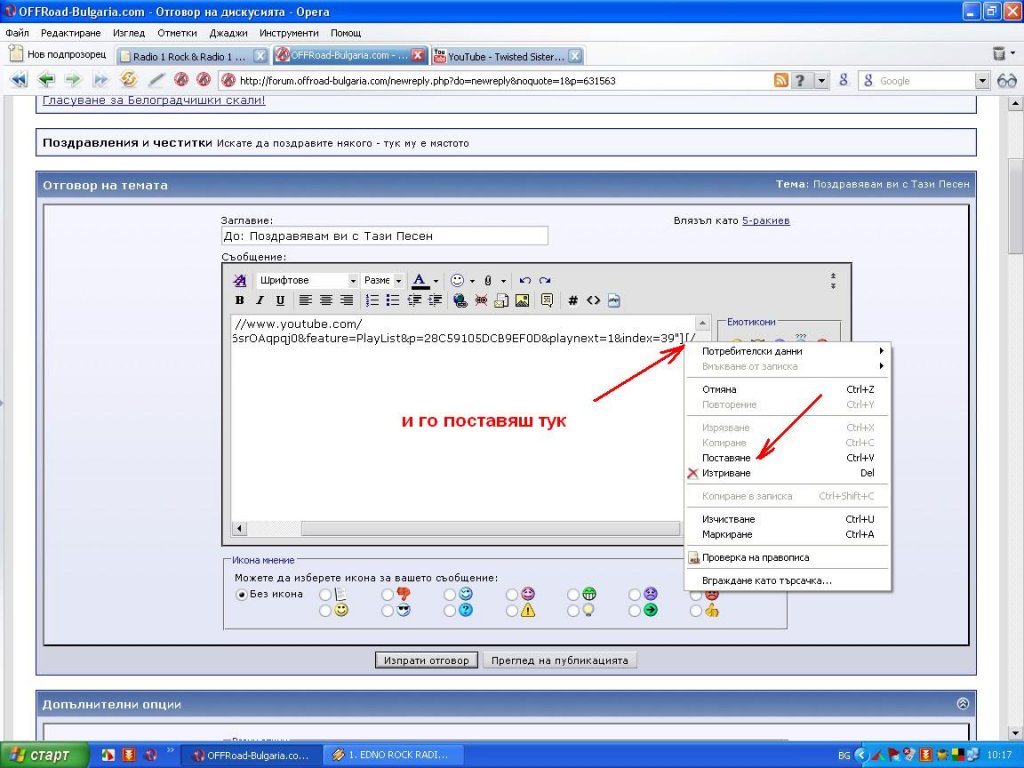Expand the attachment paperclip dropdown arrow
Image resolution: width=1024 pixels, height=768 pixels.
504,281
